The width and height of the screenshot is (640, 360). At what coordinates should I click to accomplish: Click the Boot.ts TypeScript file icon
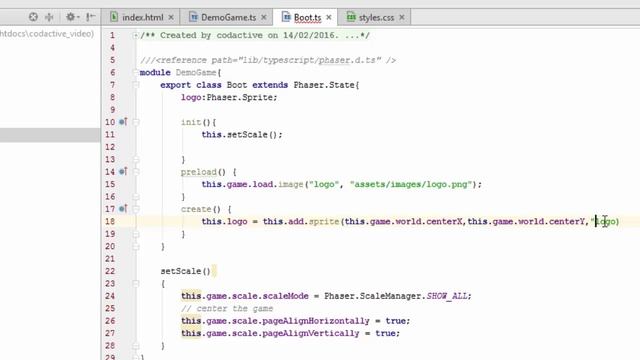[286, 17]
